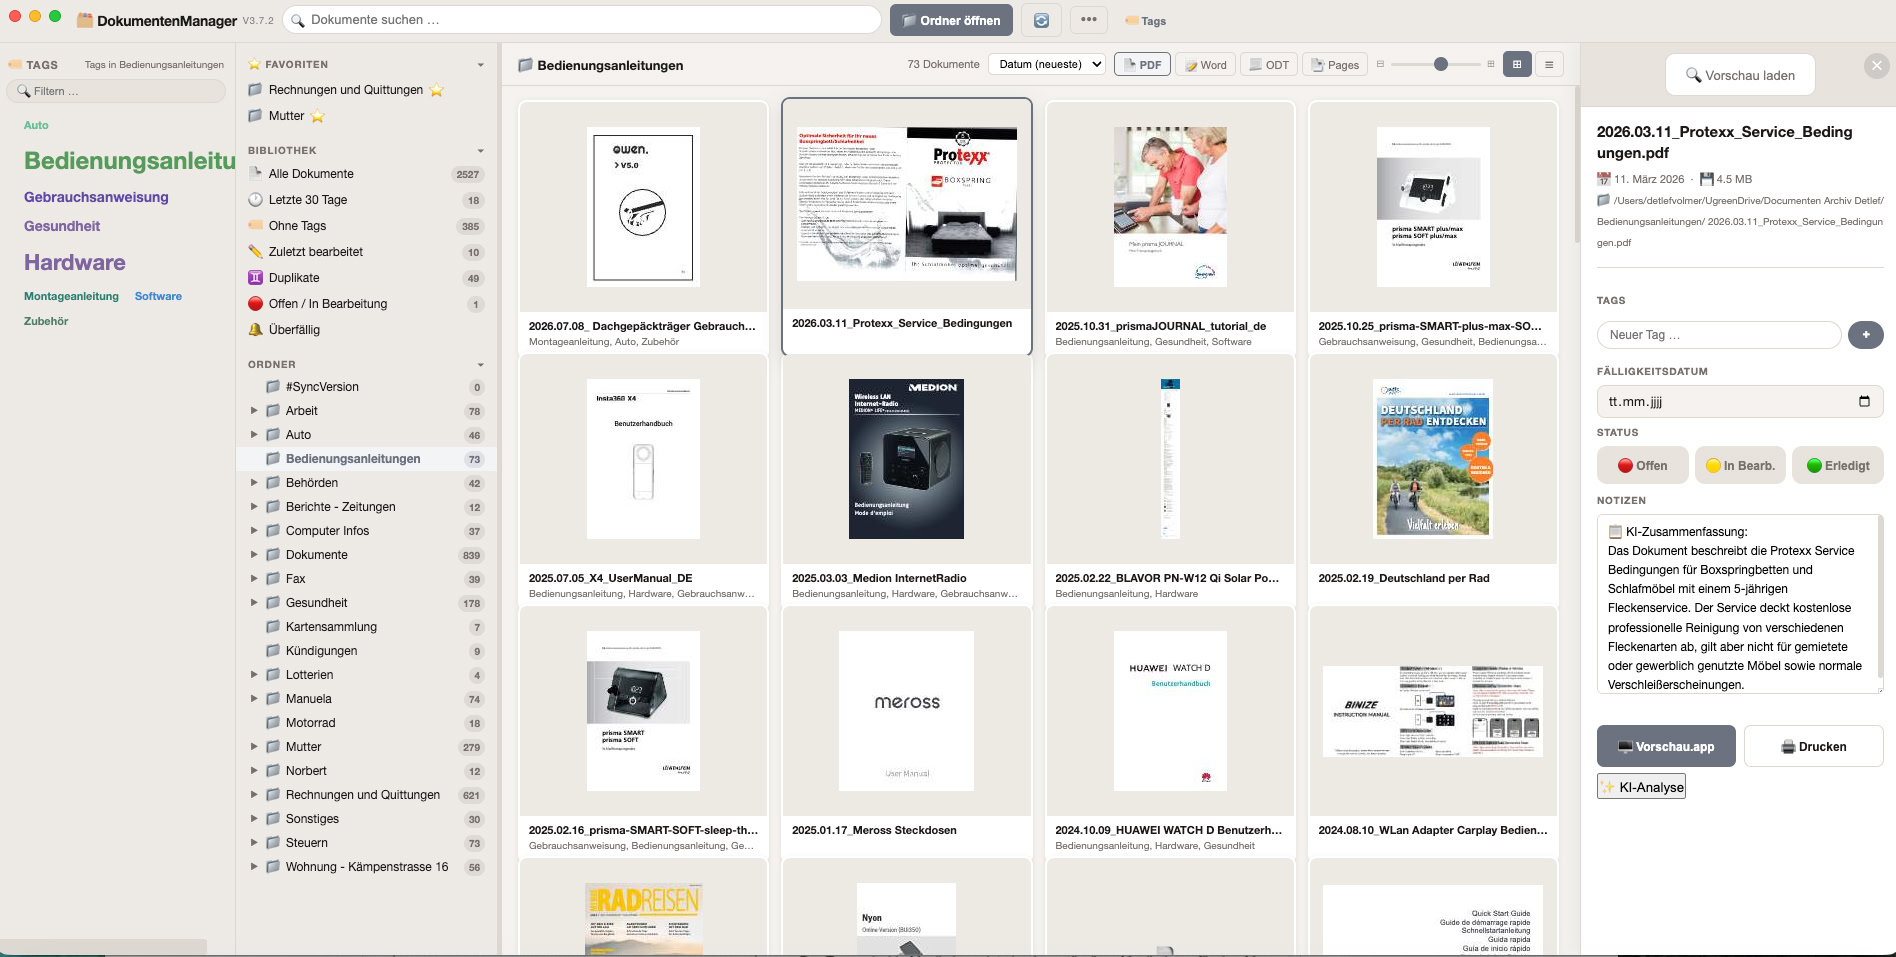Screen dimensions: 1896x957
Task: Close the document detail panel
Action: [x=1877, y=66]
